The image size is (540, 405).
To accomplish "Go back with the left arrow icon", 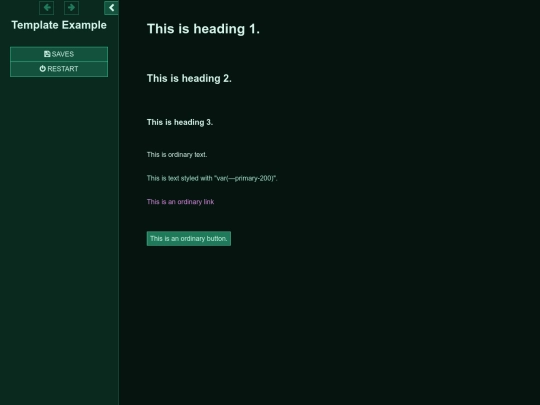I will click(46, 8).
